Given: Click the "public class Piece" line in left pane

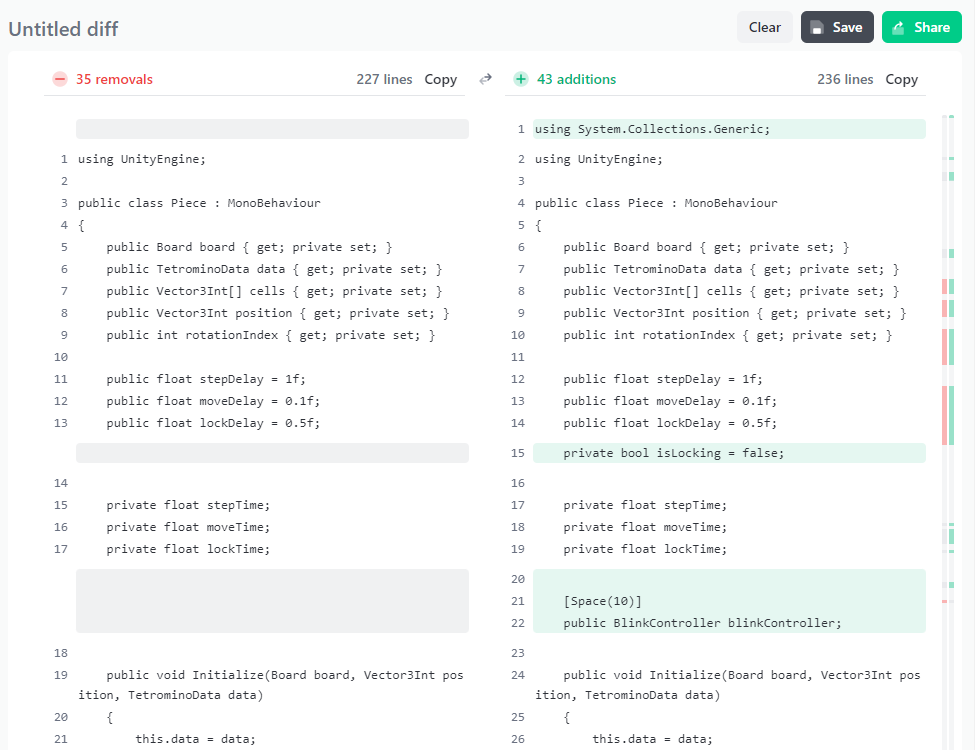Looking at the screenshot, I should pos(199,203).
